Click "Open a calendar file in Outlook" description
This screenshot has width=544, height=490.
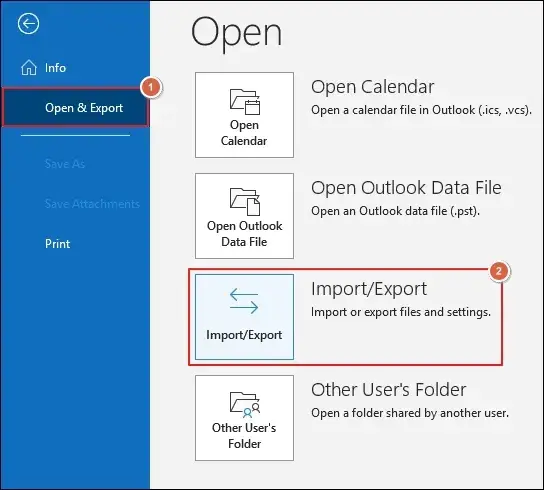(421, 110)
